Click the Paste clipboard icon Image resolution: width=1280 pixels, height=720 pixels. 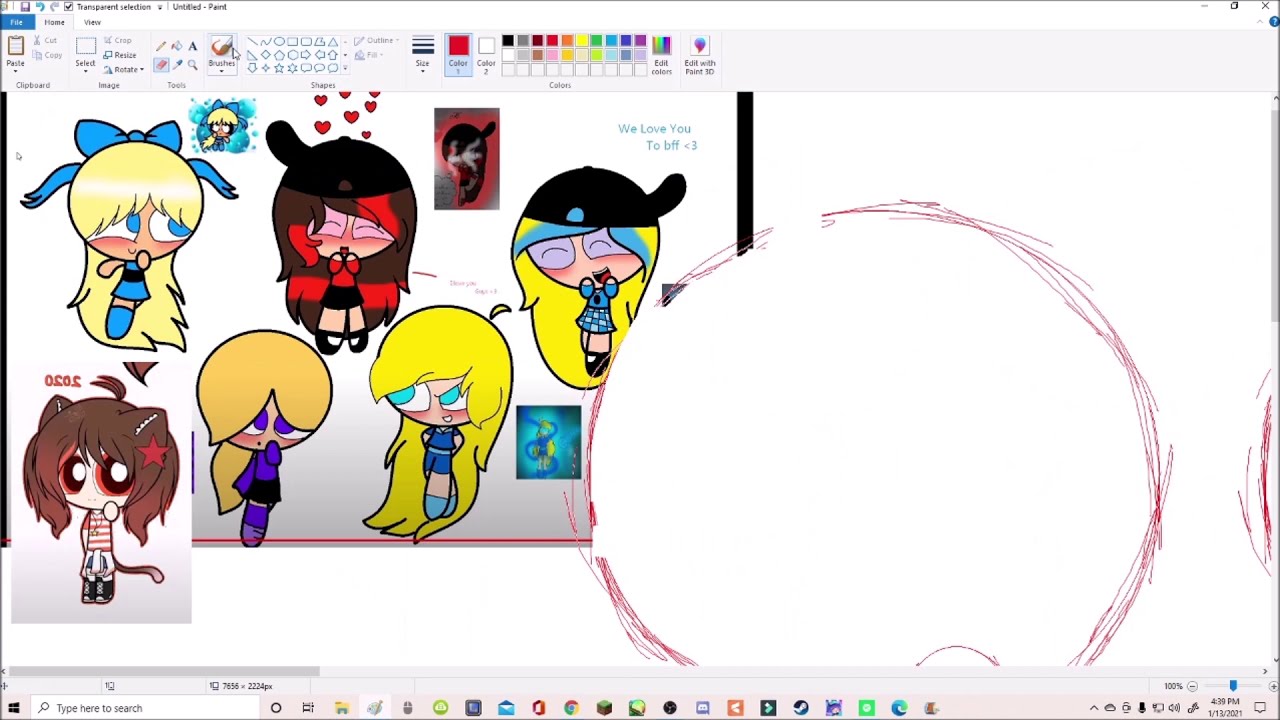point(16,45)
